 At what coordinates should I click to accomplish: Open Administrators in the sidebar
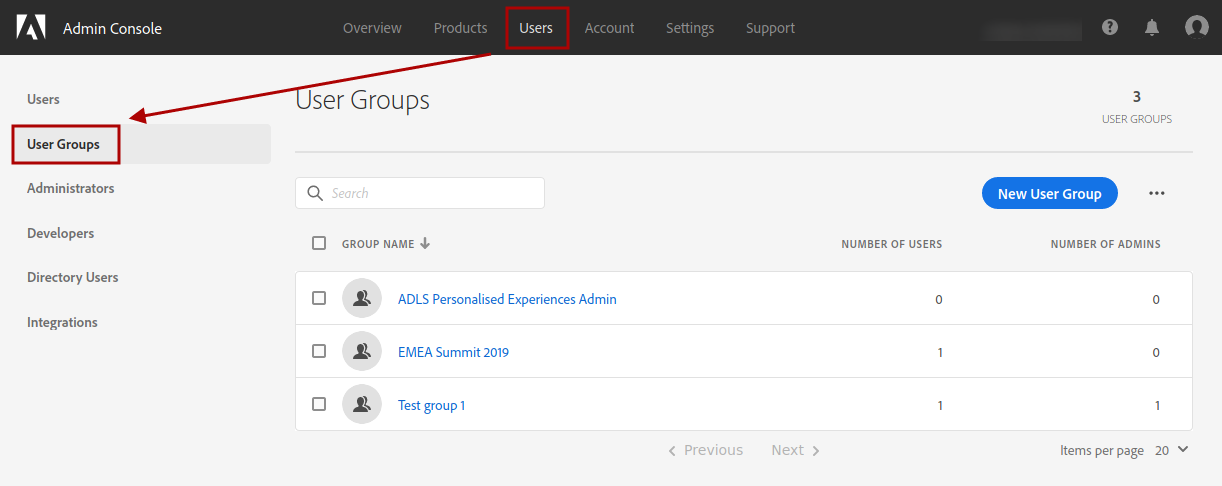[x=70, y=188]
